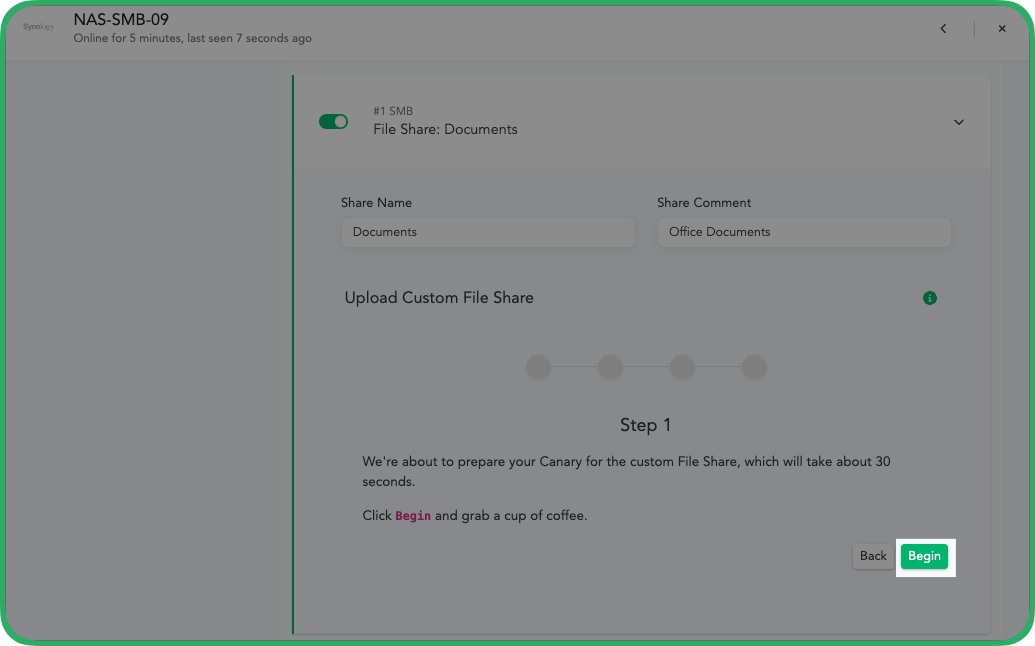Screen dimensions: 1035x646
Task: Select the fourth step circle in the progress indicator
Action: [754, 367]
